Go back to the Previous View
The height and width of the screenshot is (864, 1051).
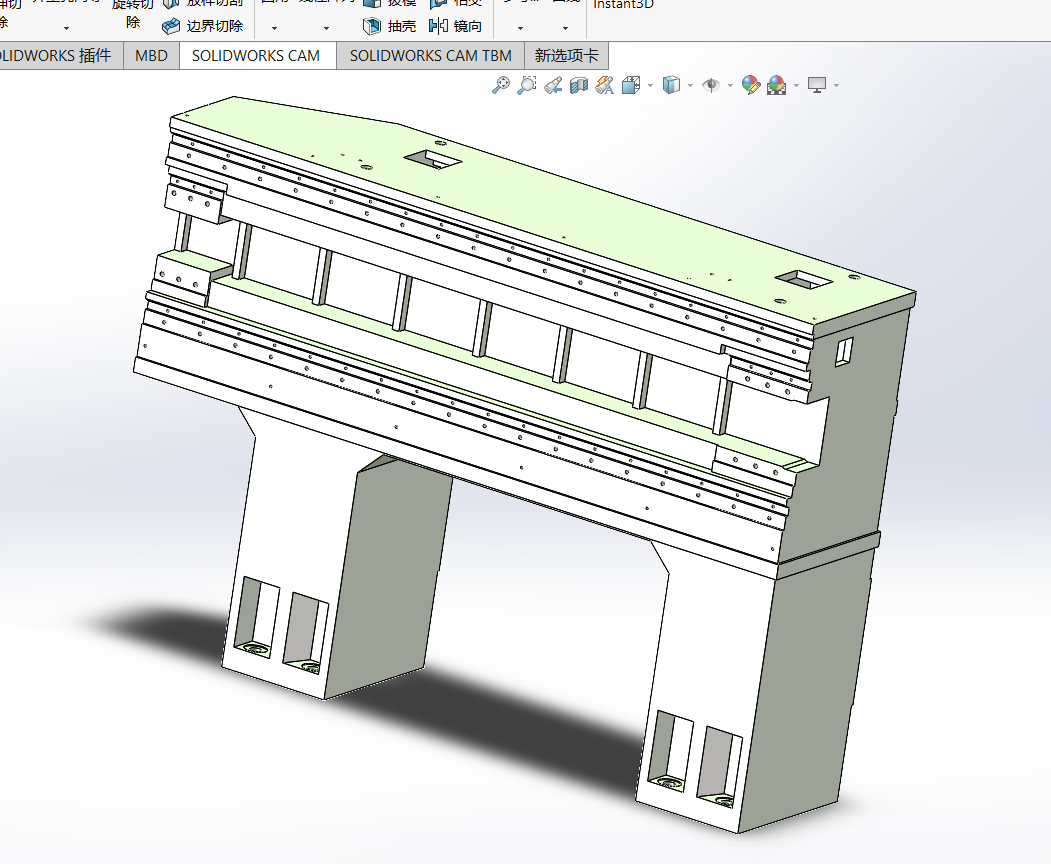click(x=553, y=85)
